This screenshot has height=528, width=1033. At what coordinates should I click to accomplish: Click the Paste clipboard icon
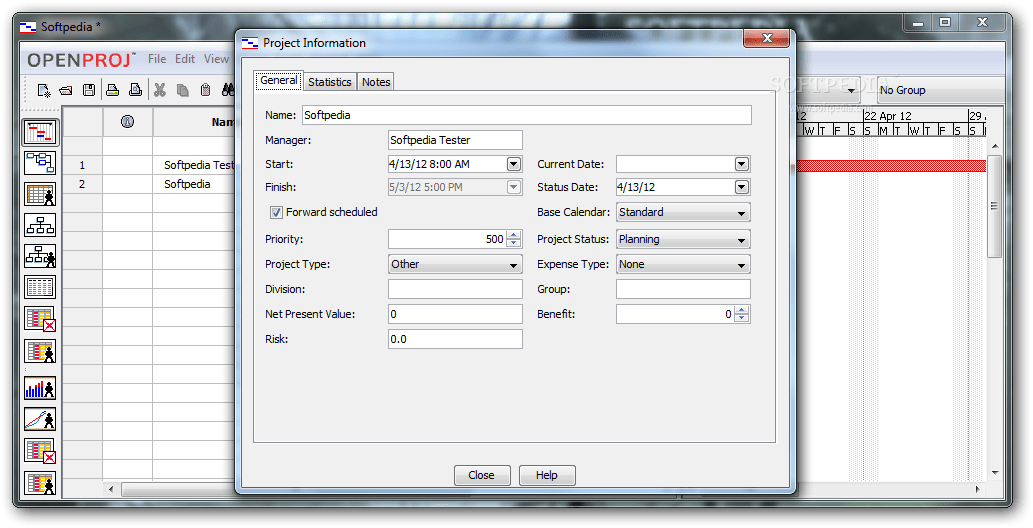(x=206, y=90)
